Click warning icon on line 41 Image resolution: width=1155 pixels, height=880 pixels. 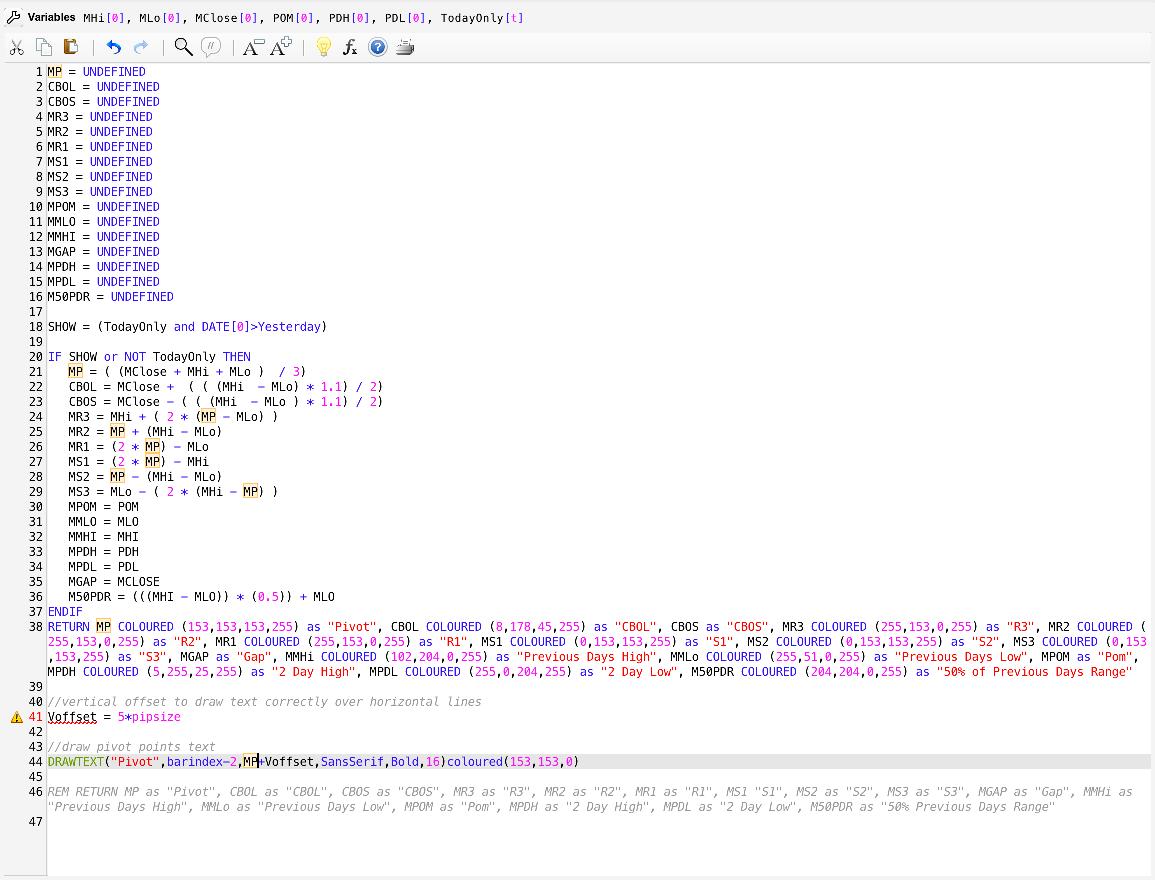17,717
